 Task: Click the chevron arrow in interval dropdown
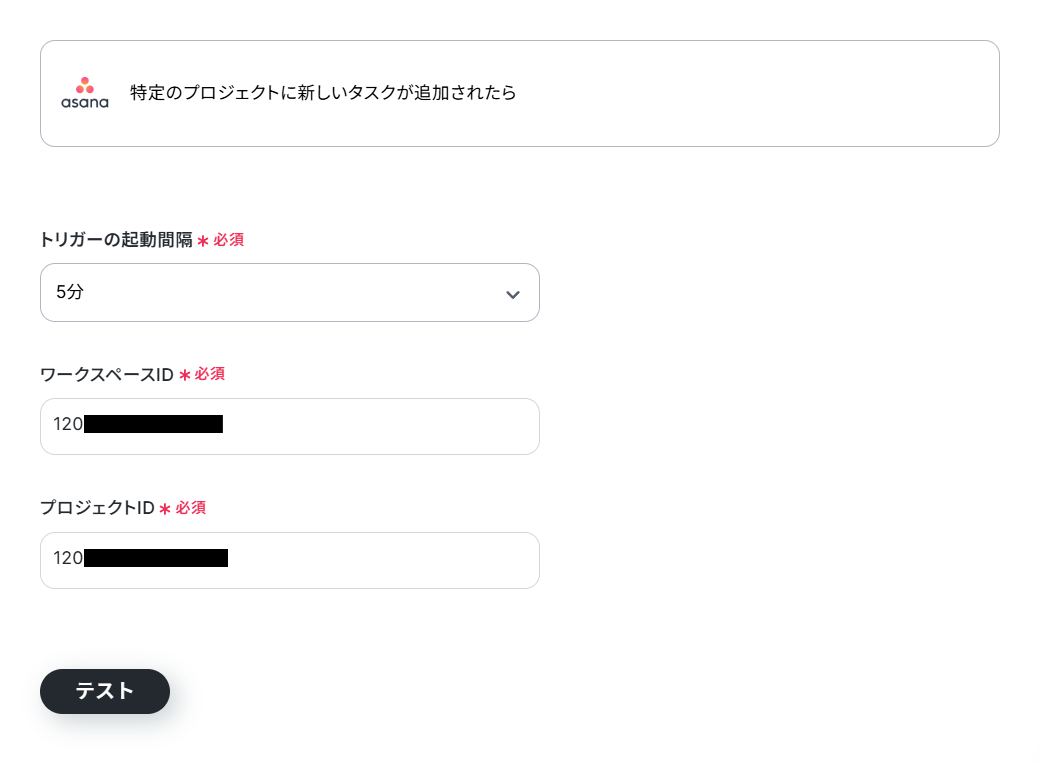513,294
